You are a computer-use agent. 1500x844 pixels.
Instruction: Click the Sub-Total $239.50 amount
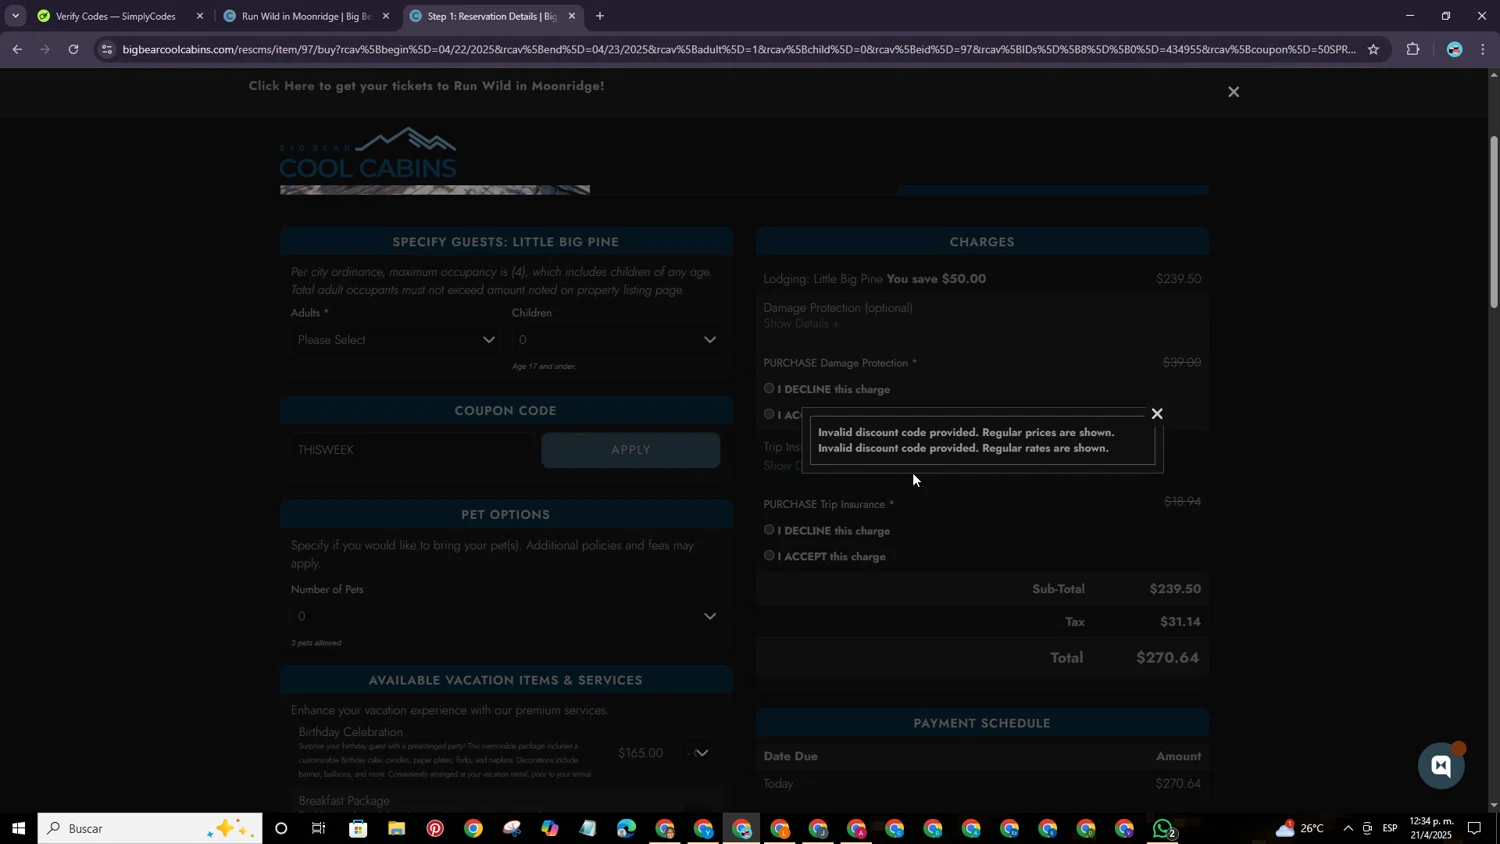[x=1175, y=589]
